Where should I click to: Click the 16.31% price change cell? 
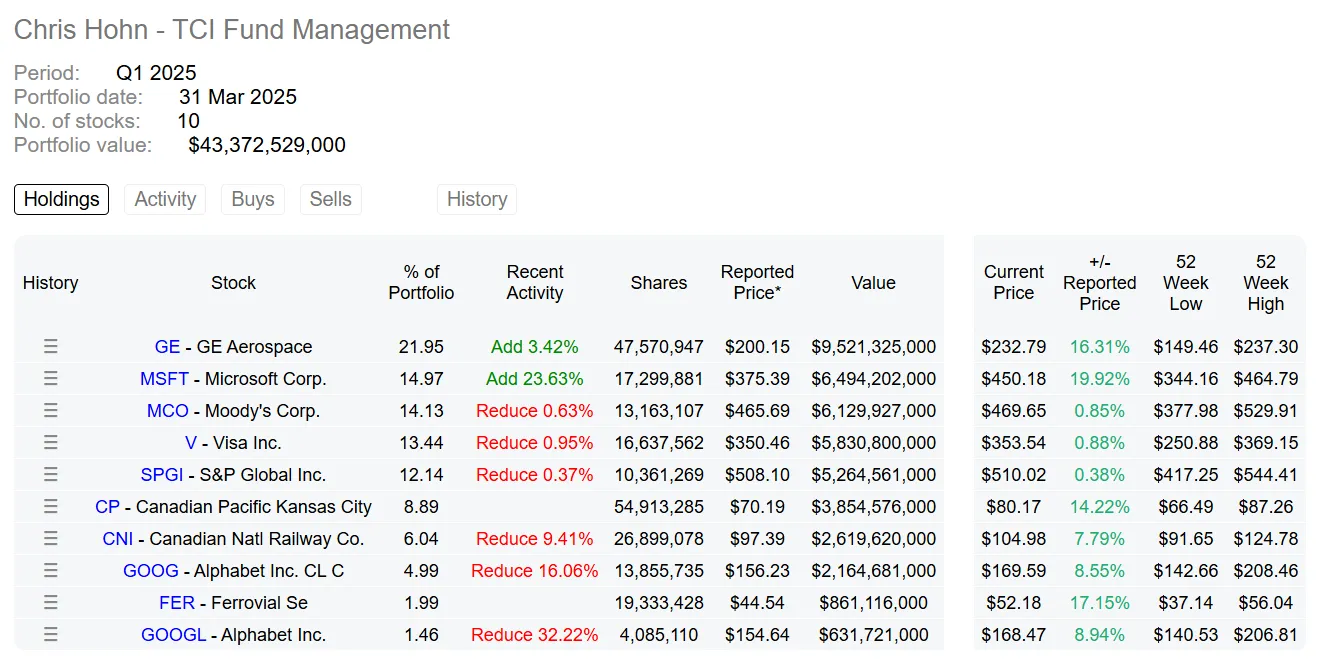pos(1100,347)
